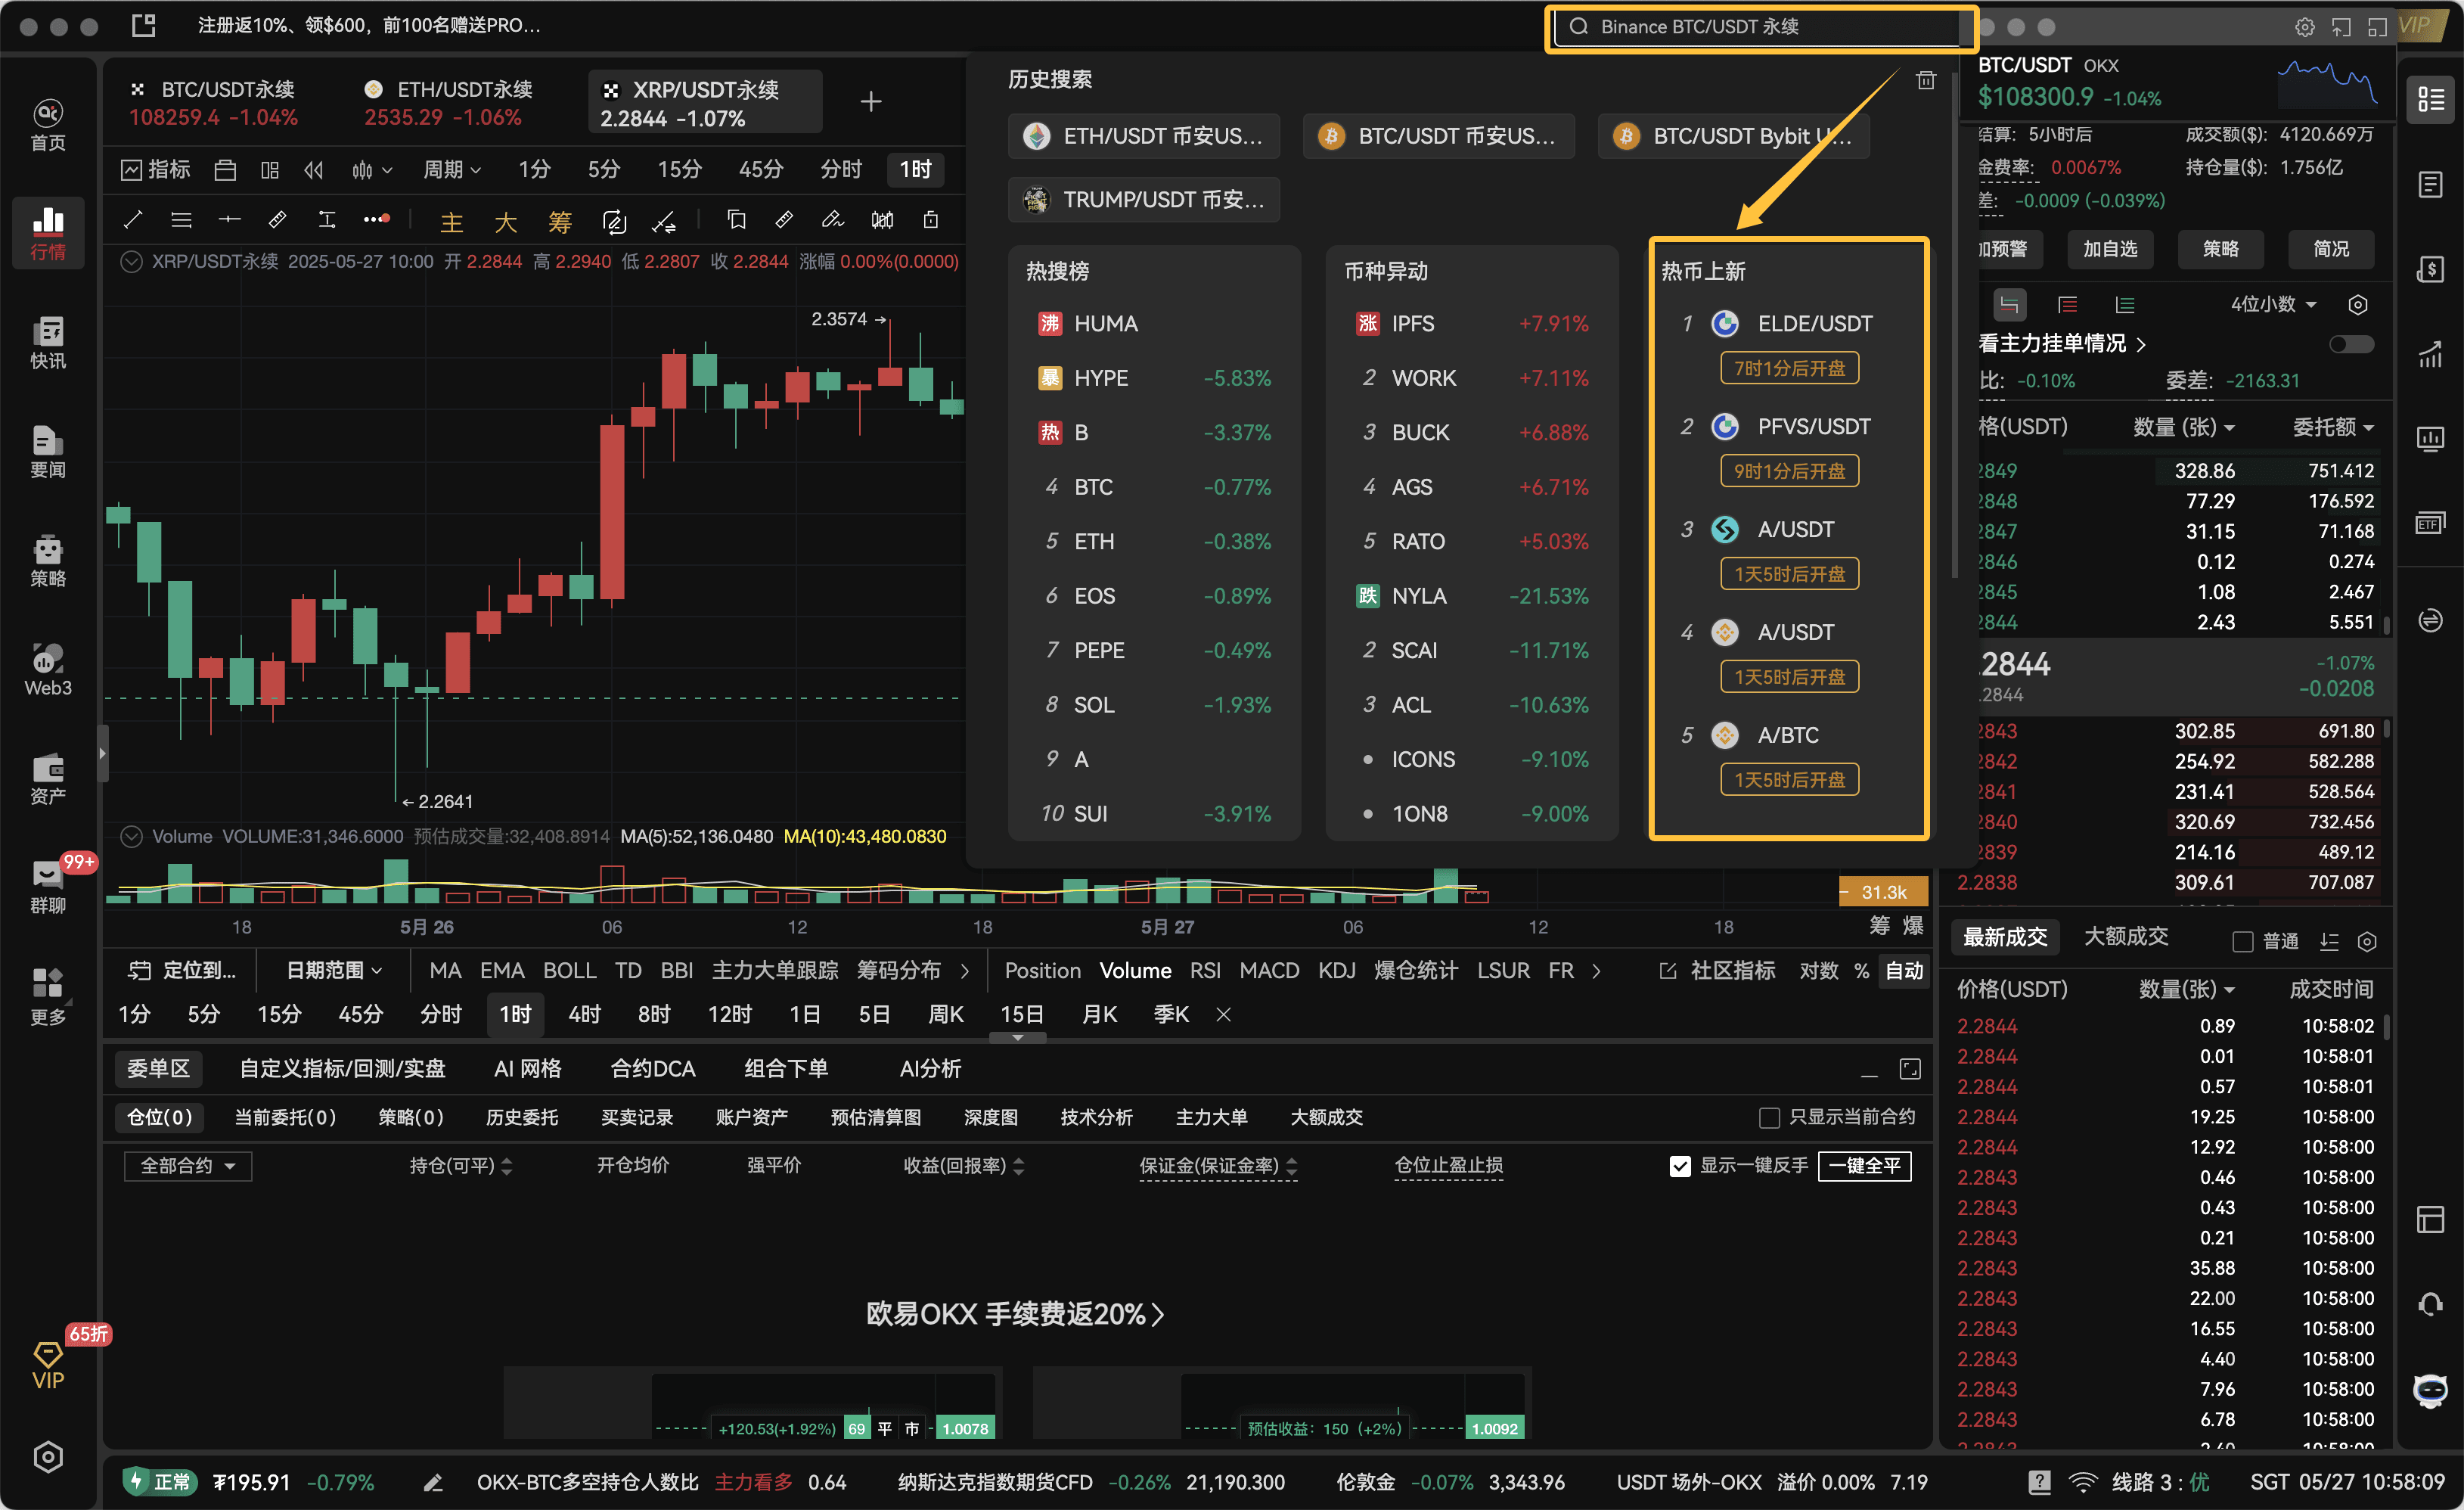Open the AI assistant robot icon
Viewport: 2464px width, 1510px height.
tap(2430, 1391)
